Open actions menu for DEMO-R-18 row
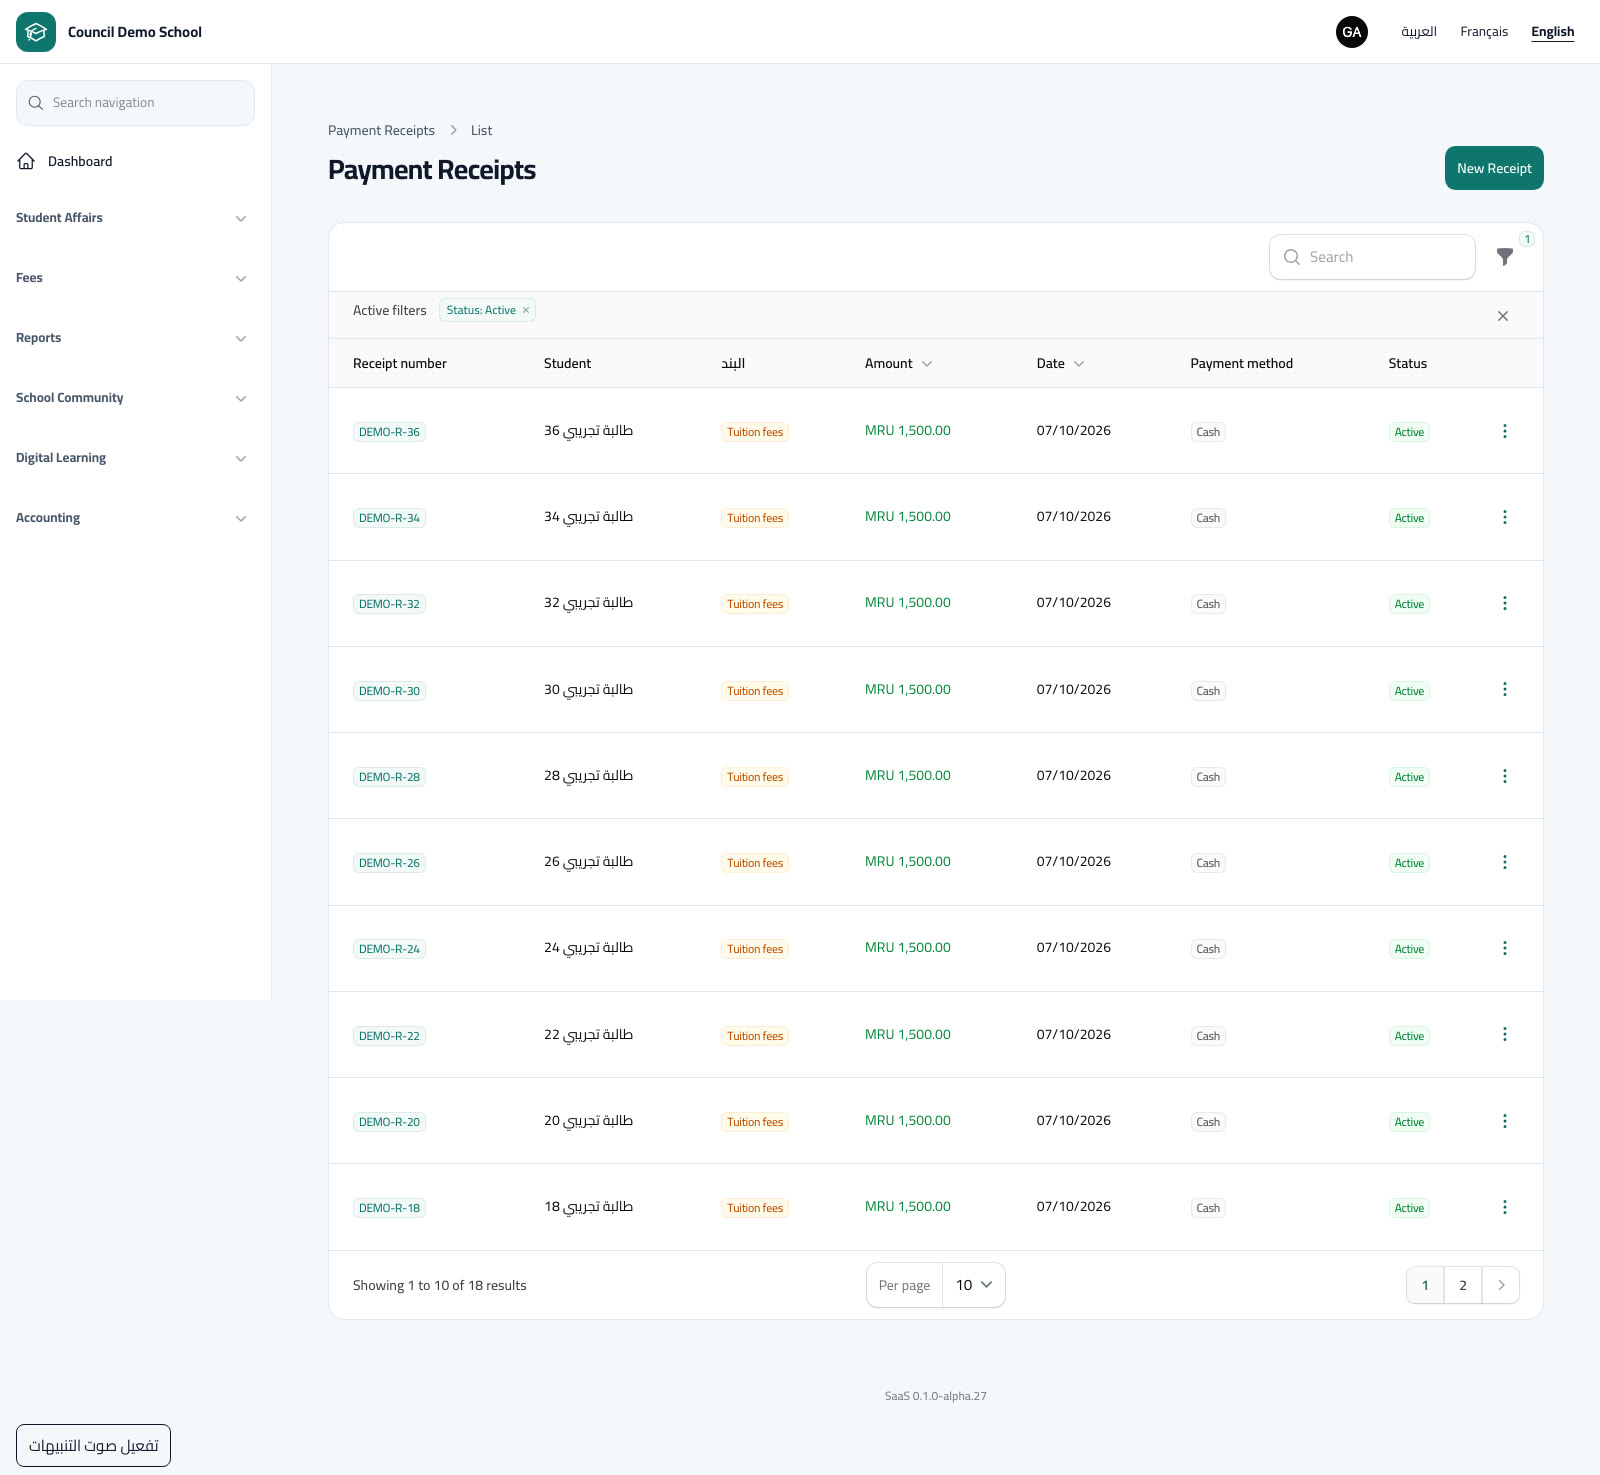Viewport: 1600px width, 1475px height. pos(1505,1207)
